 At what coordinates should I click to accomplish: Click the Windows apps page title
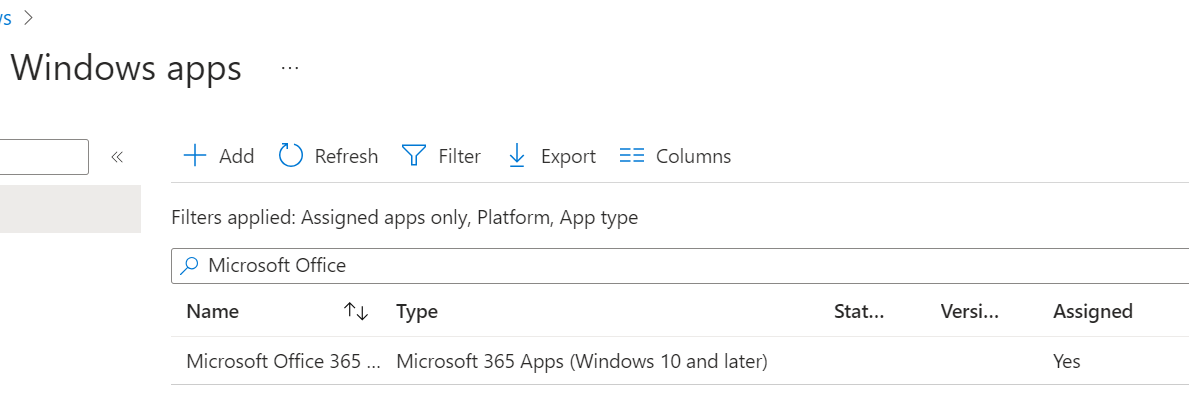[126, 68]
